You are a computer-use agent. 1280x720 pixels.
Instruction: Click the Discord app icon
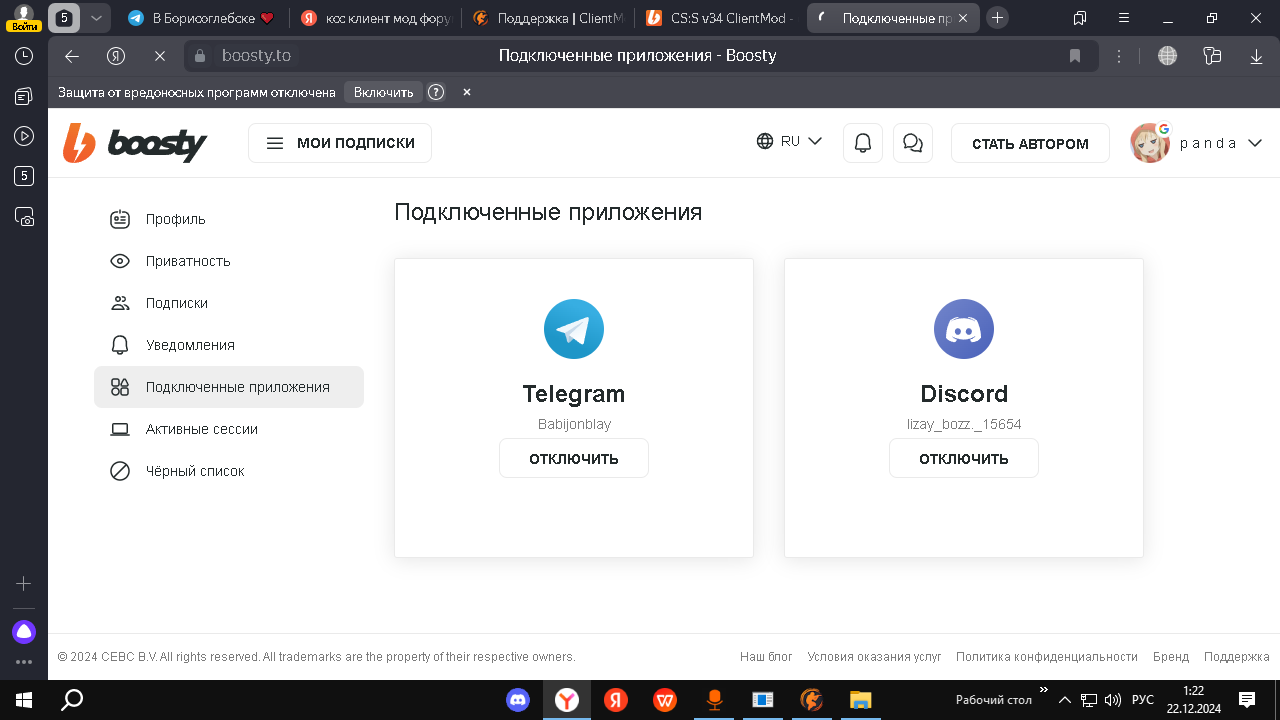pos(963,329)
